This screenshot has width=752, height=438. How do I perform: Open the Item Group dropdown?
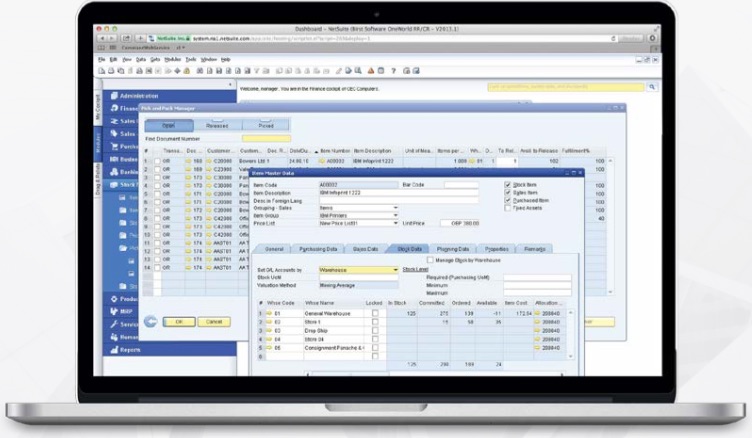tap(394, 214)
